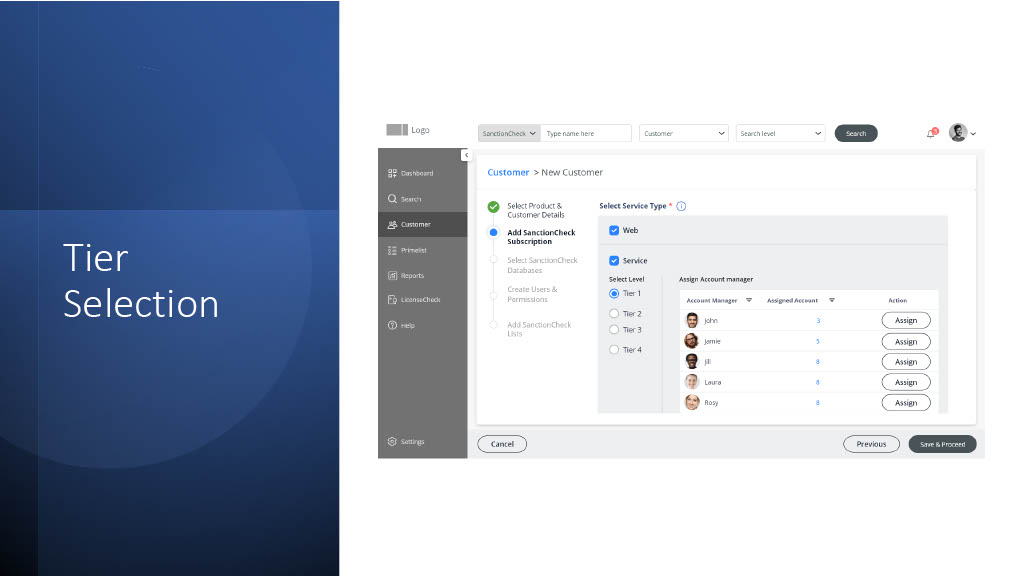
Task: Open Primelist from the sidebar menu
Action: (423, 250)
